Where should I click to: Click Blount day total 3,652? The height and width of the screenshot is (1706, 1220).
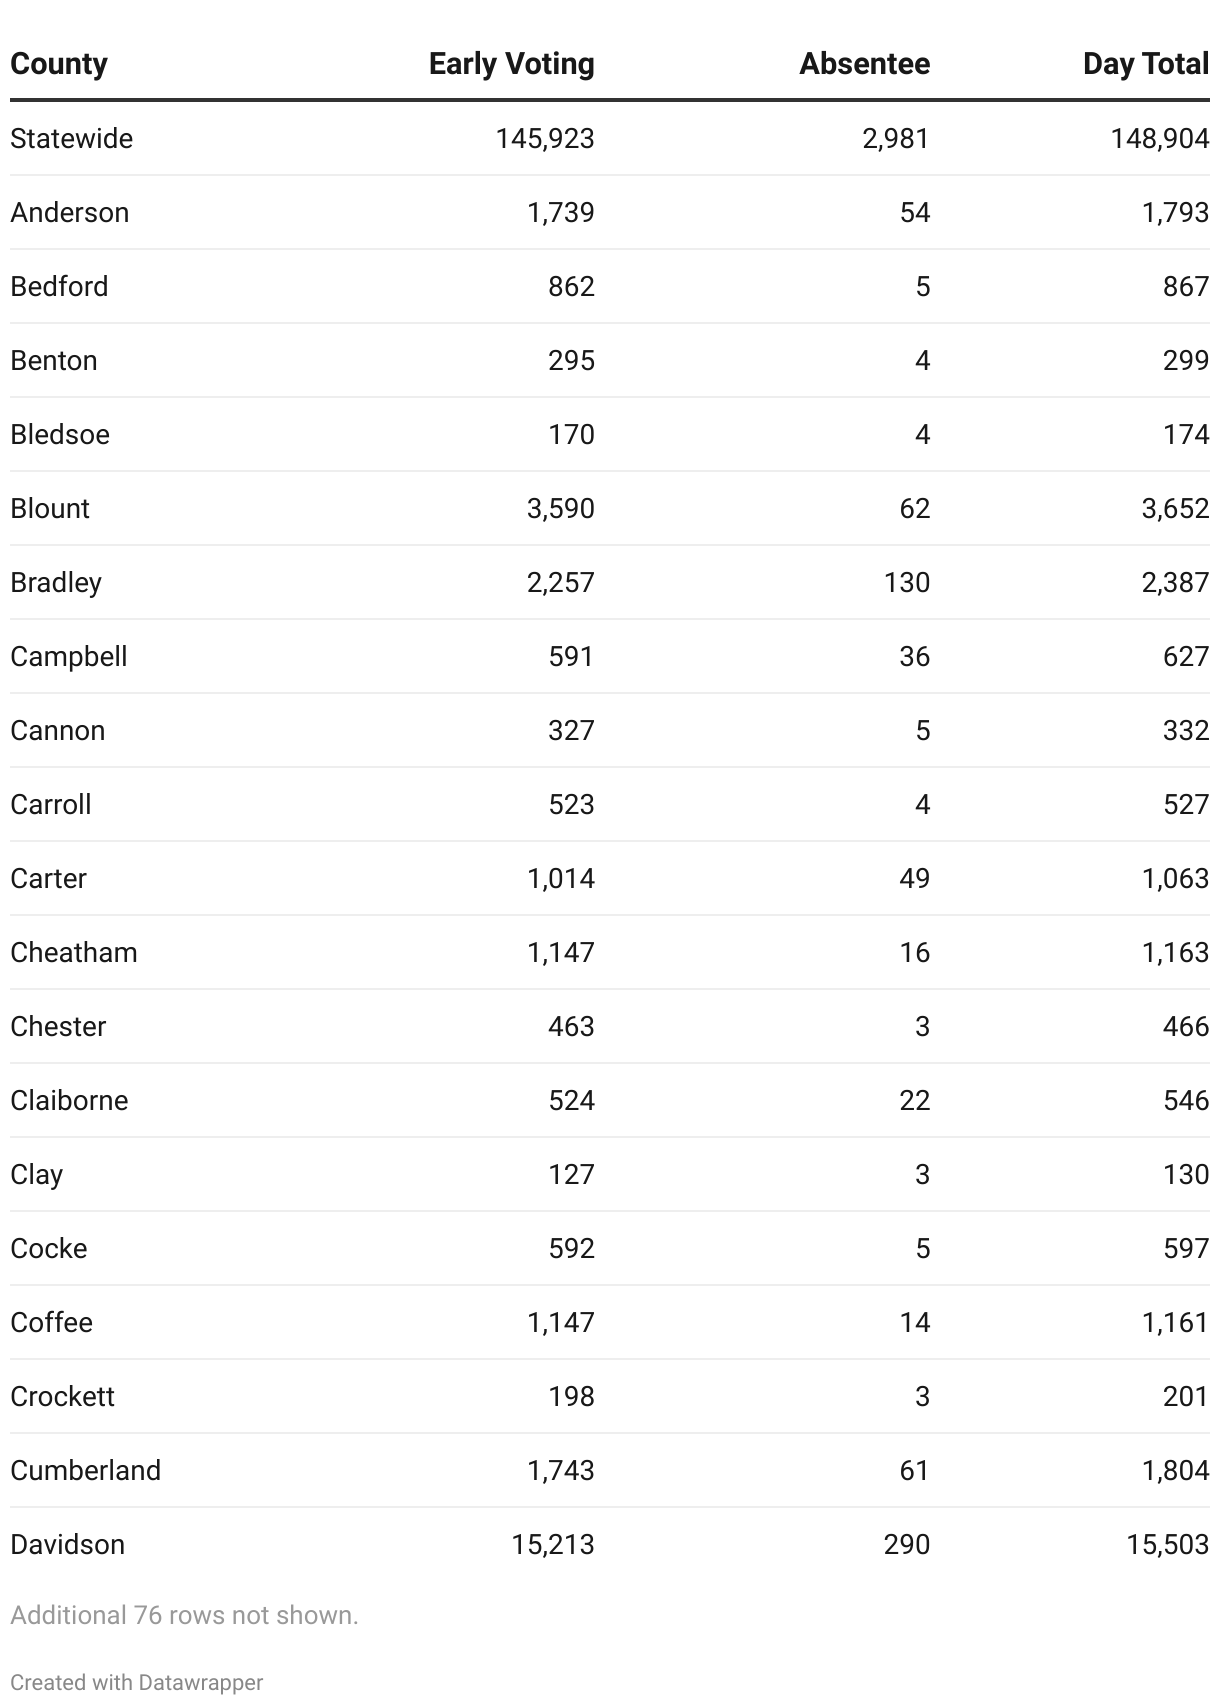coord(1175,508)
